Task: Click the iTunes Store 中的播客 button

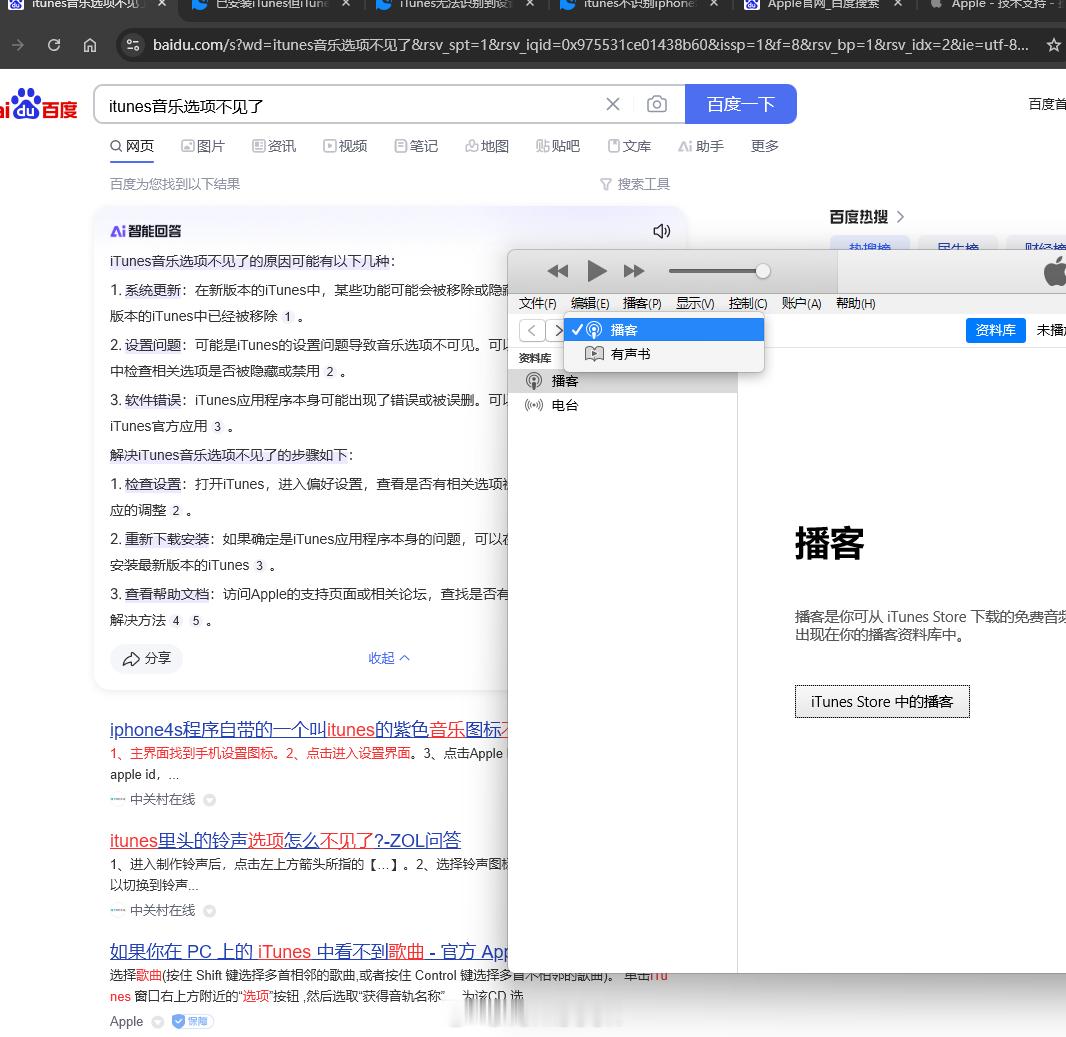Action: [x=882, y=701]
